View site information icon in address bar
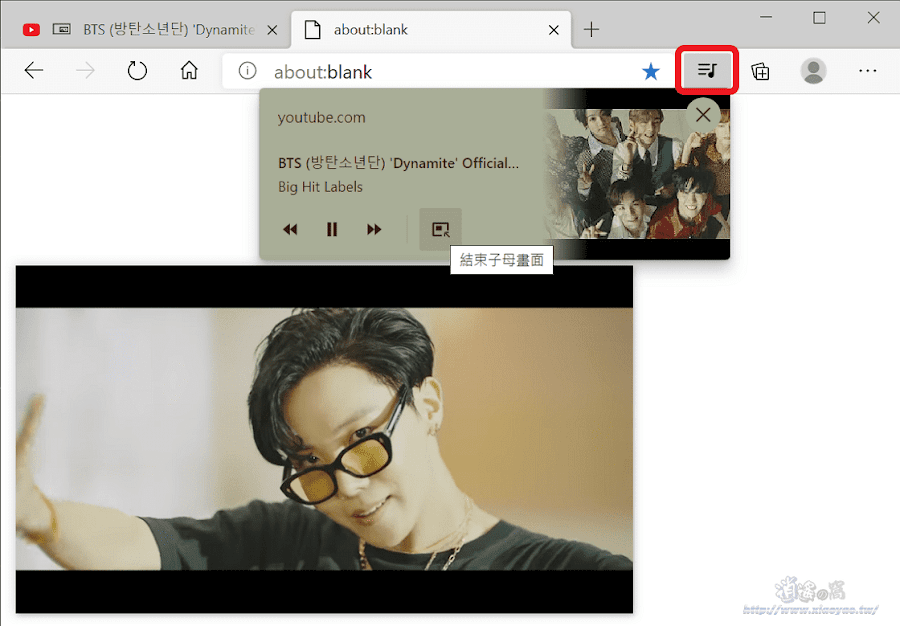Image resolution: width=900 pixels, height=626 pixels. tap(247, 71)
